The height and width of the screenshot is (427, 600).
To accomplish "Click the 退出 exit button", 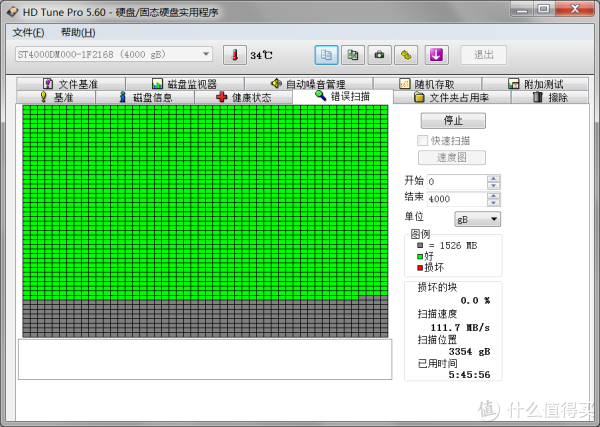I will [483, 55].
